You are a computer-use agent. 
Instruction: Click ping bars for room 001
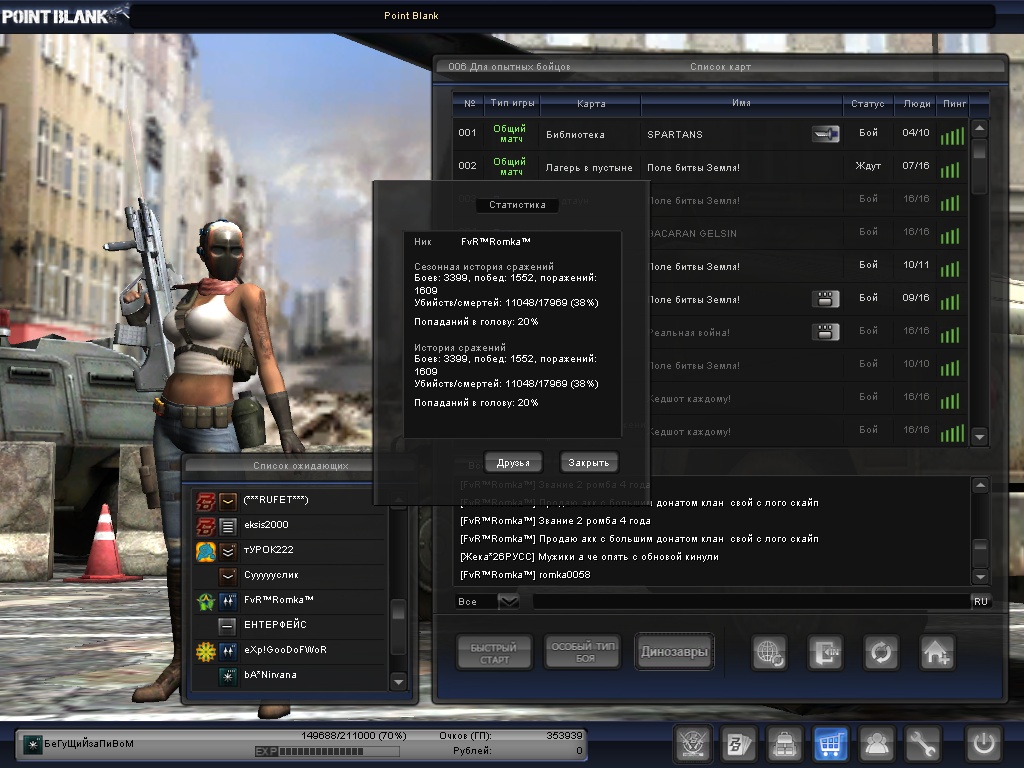tap(952, 136)
